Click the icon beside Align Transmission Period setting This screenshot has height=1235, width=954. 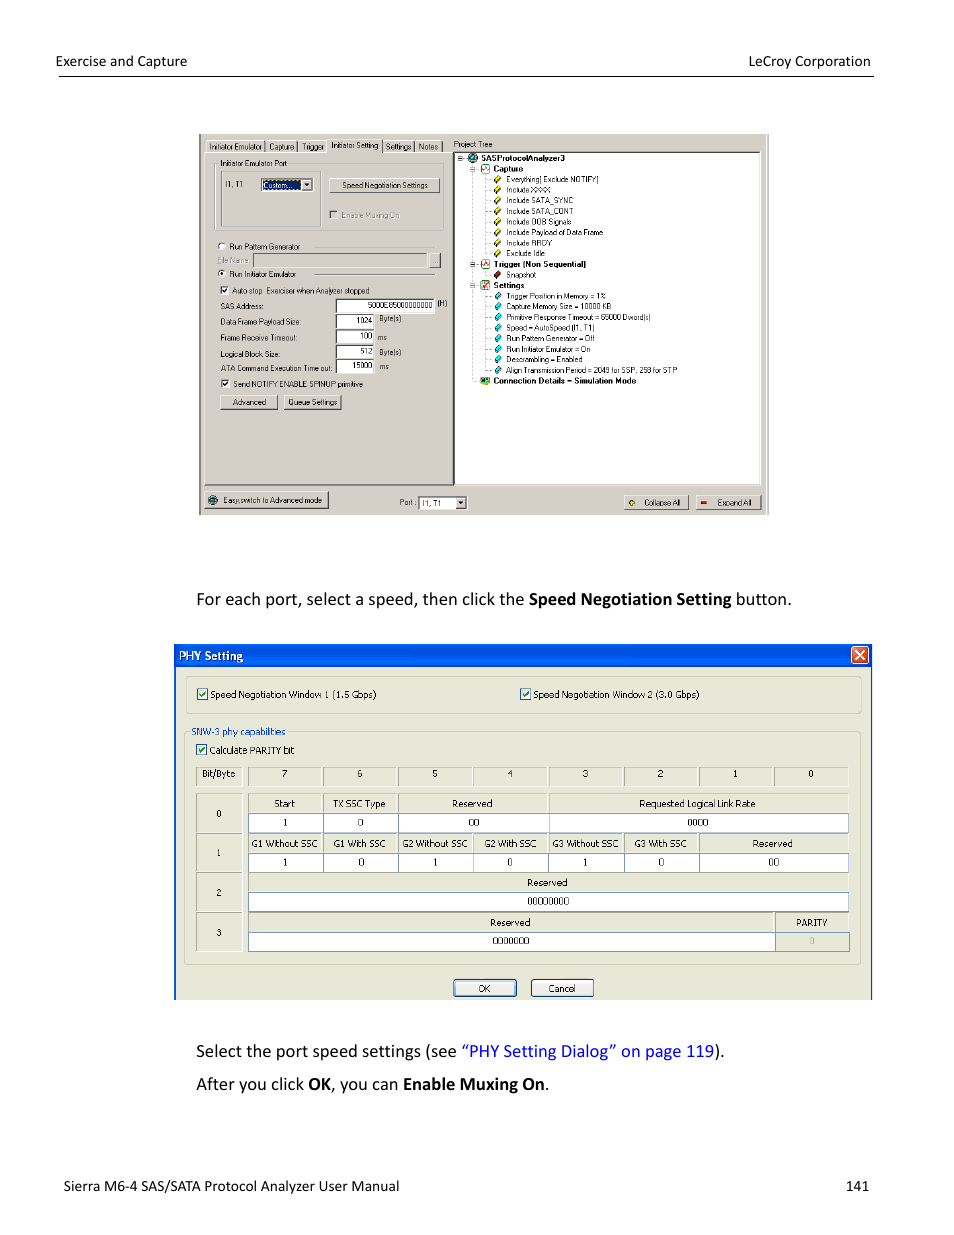[498, 370]
